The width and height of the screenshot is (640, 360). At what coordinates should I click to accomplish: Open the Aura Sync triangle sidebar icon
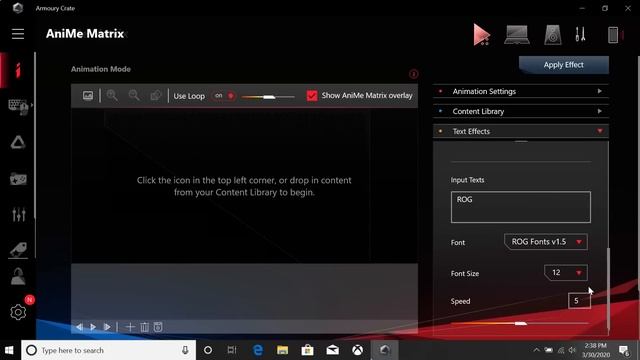click(18, 142)
